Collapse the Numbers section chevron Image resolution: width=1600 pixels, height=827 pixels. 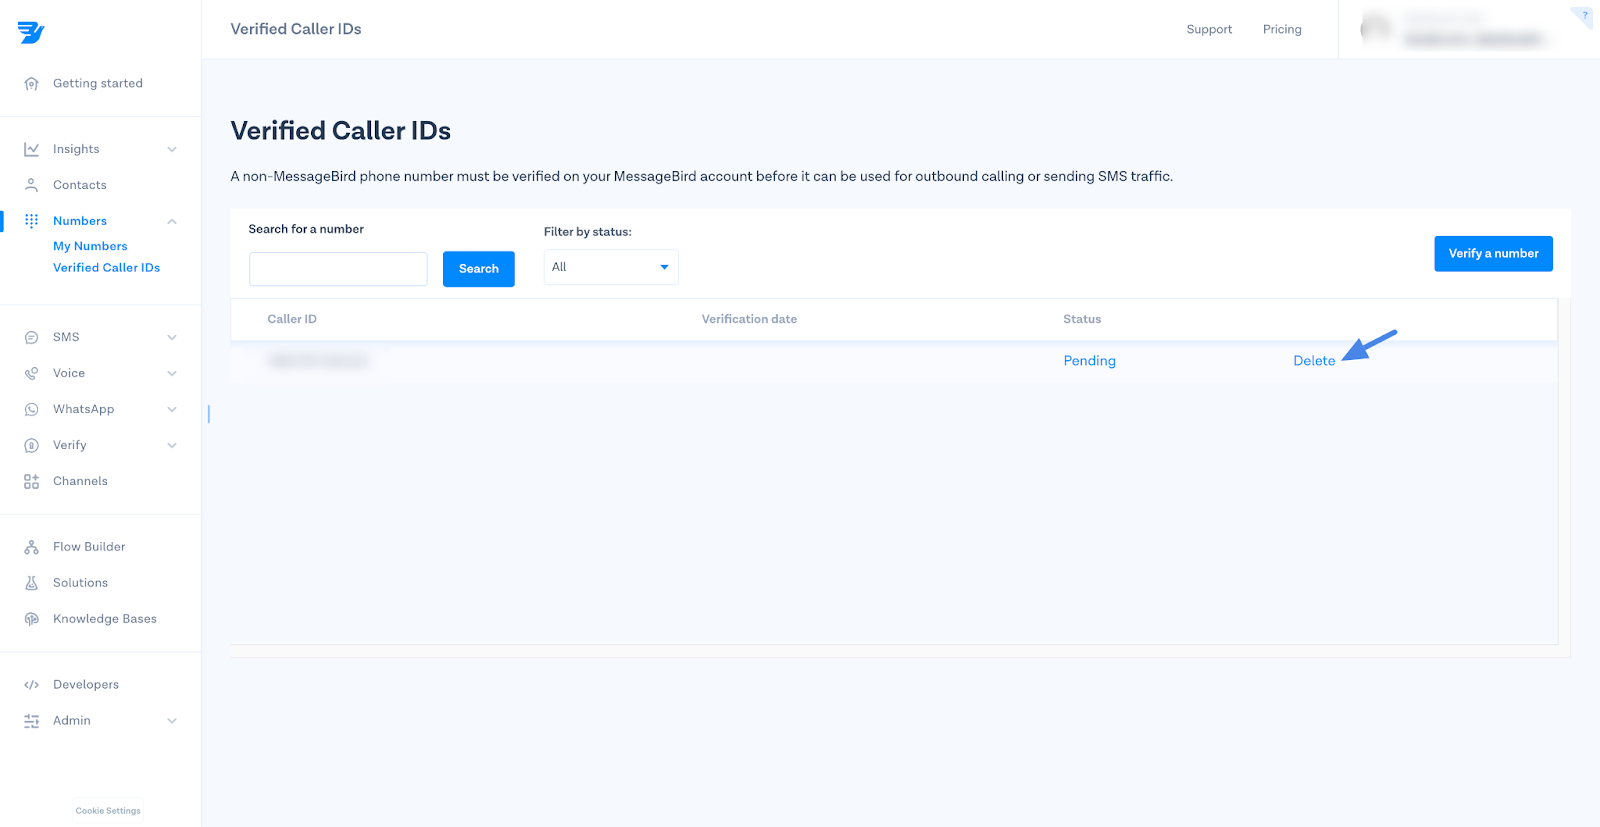coord(172,221)
